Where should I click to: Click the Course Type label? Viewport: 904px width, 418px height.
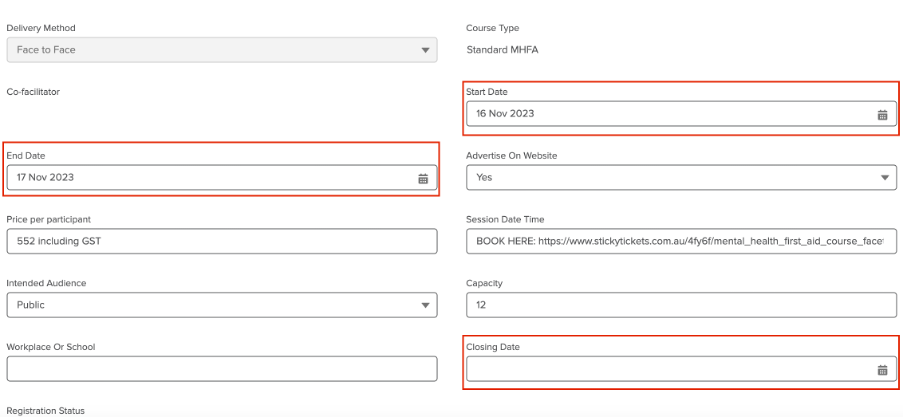point(493,28)
